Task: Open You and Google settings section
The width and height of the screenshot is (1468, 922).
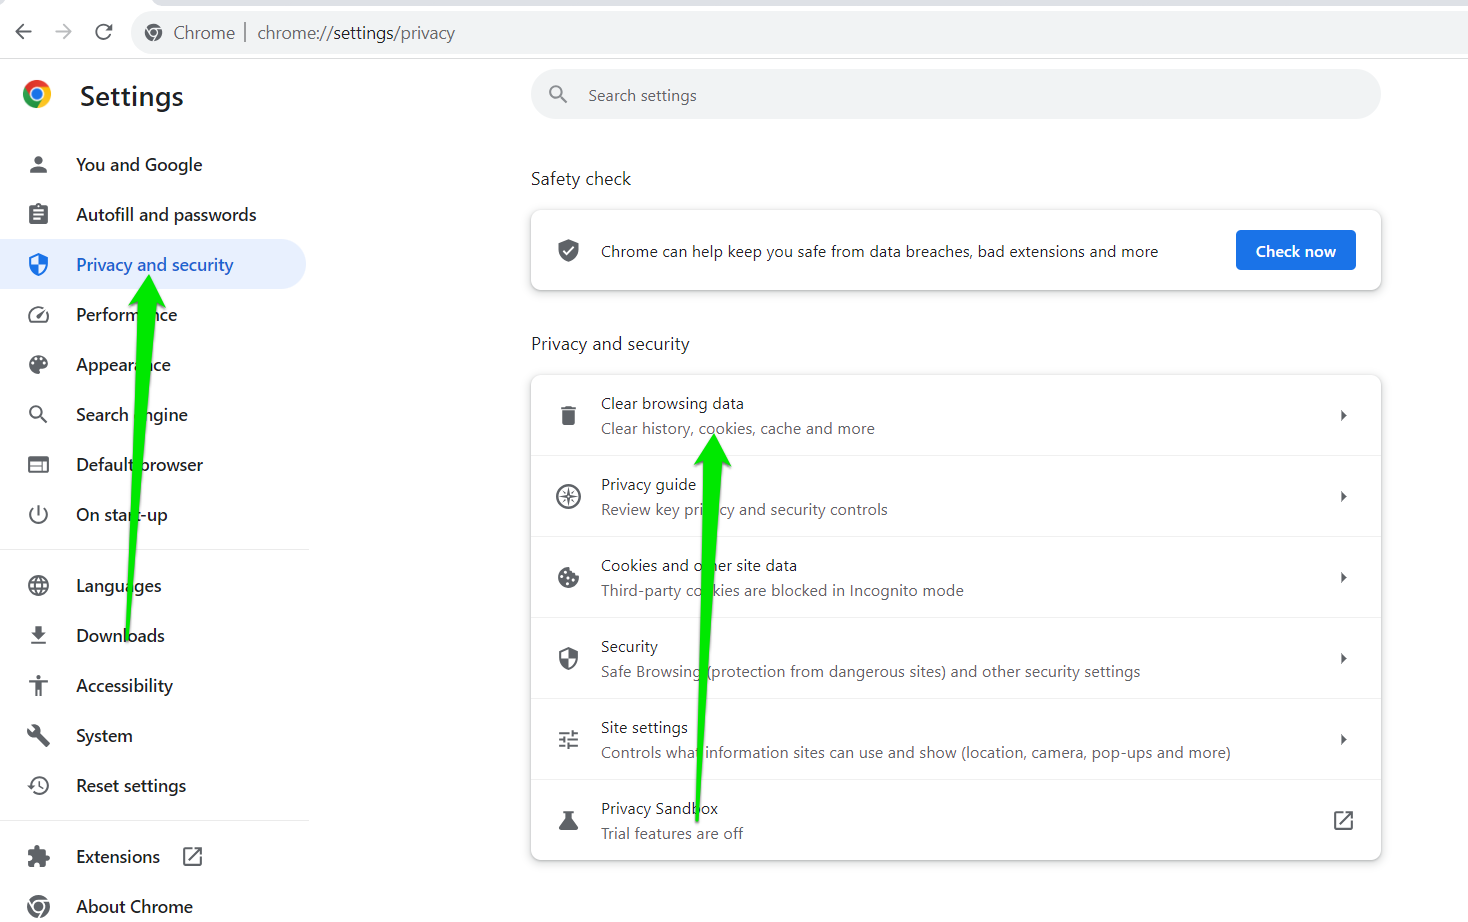Action: click(153, 165)
